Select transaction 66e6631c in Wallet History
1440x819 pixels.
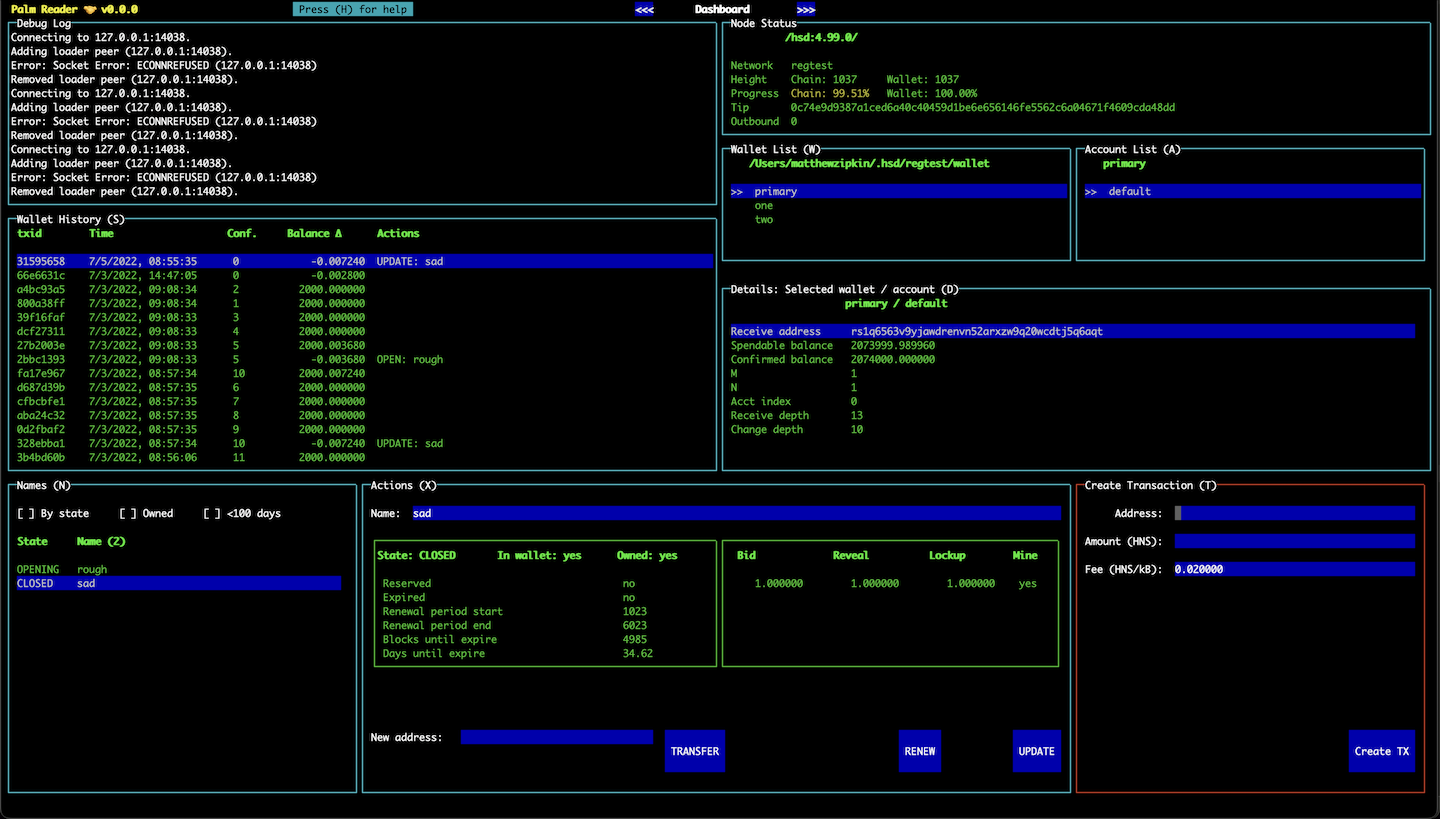(365, 275)
